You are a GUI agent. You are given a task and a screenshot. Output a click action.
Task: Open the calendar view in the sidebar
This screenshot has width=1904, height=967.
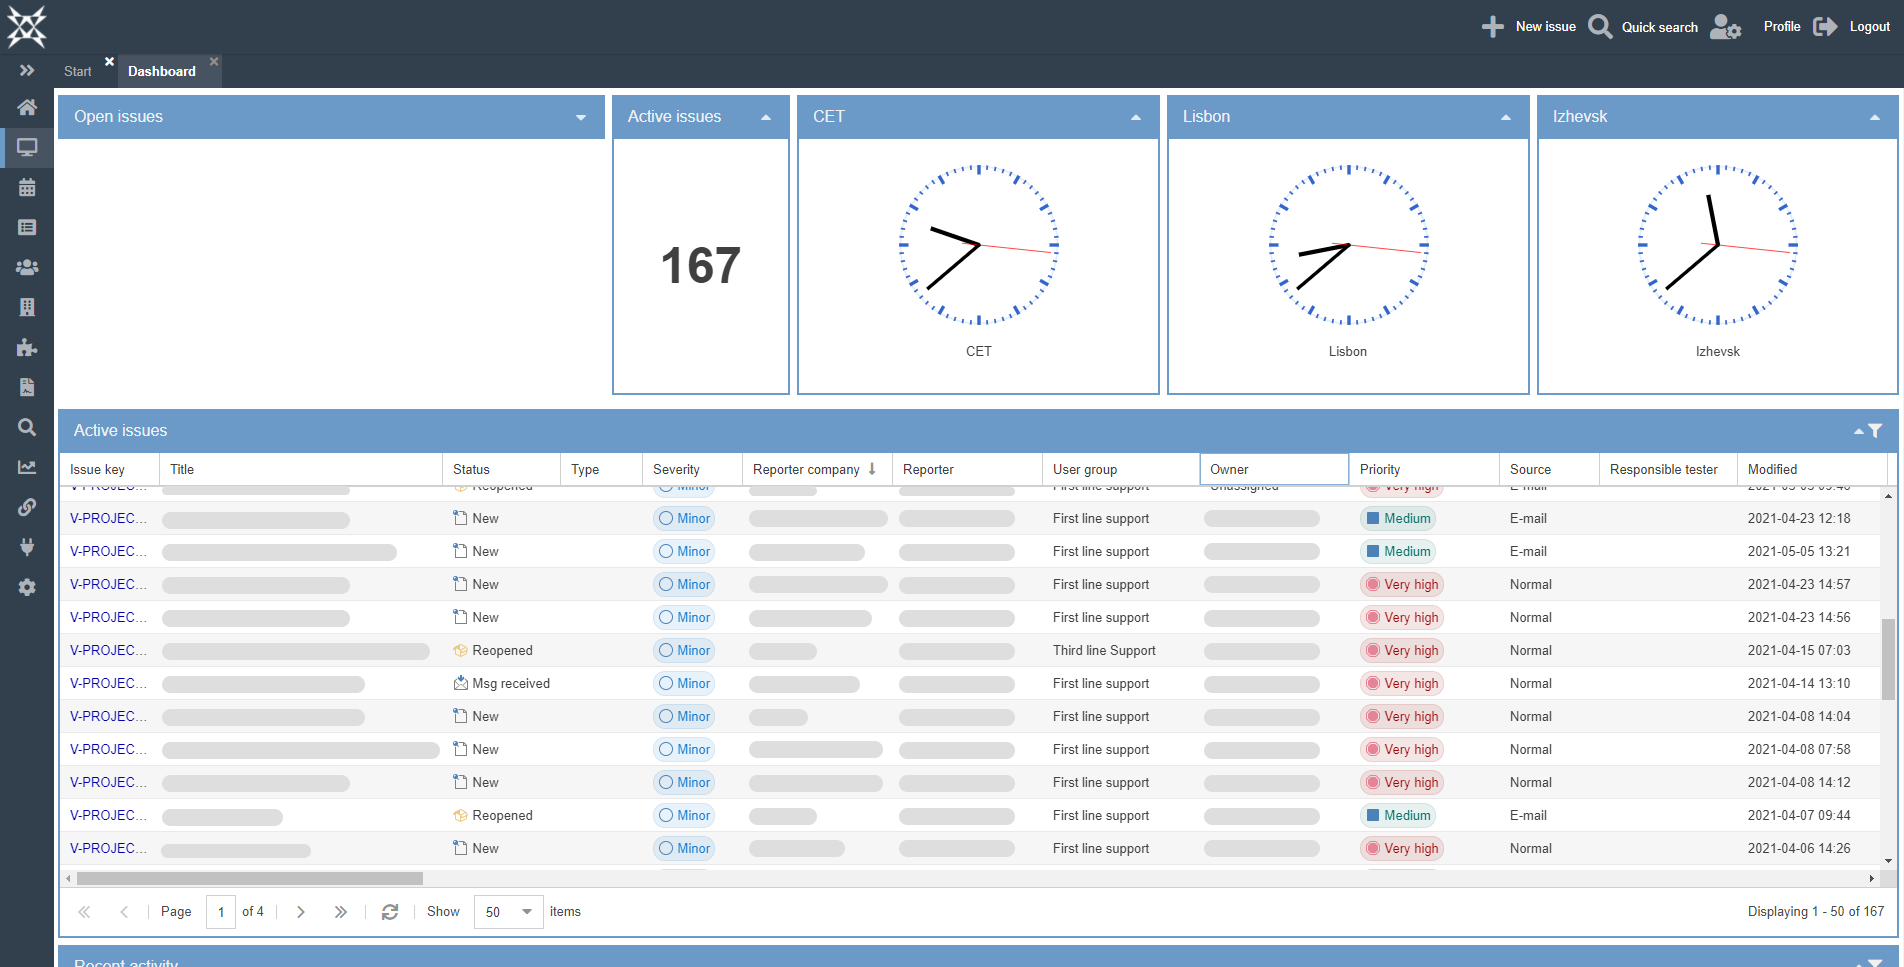click(27, 187)
